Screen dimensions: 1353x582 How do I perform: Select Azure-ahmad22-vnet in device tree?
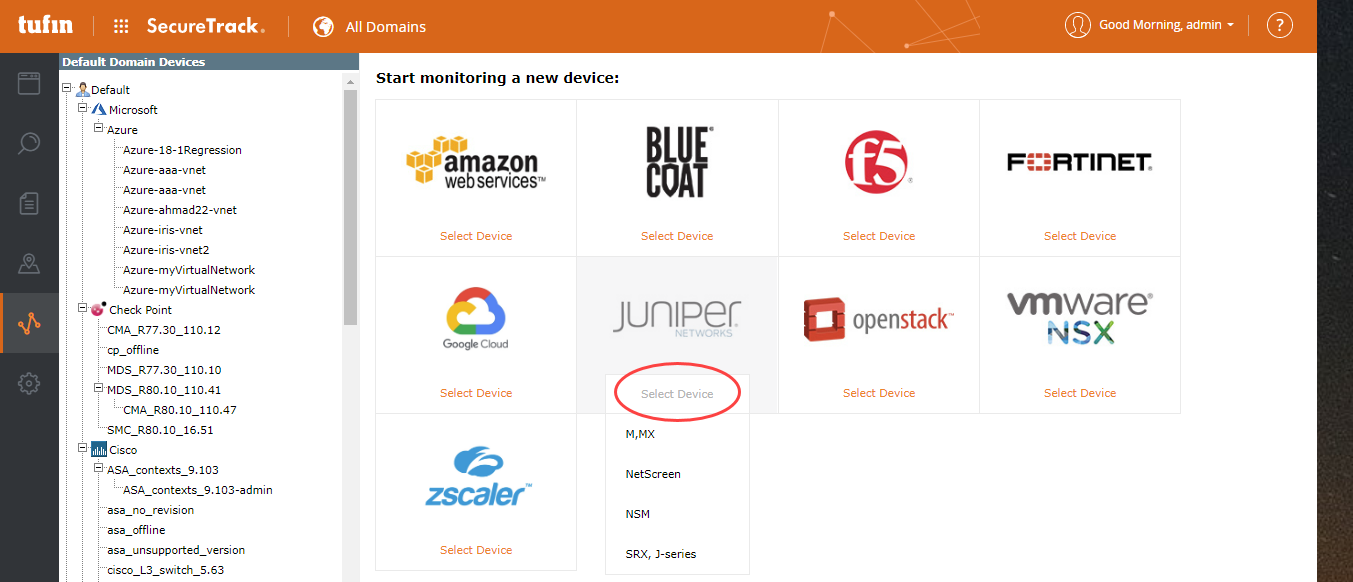coord(180,210)
